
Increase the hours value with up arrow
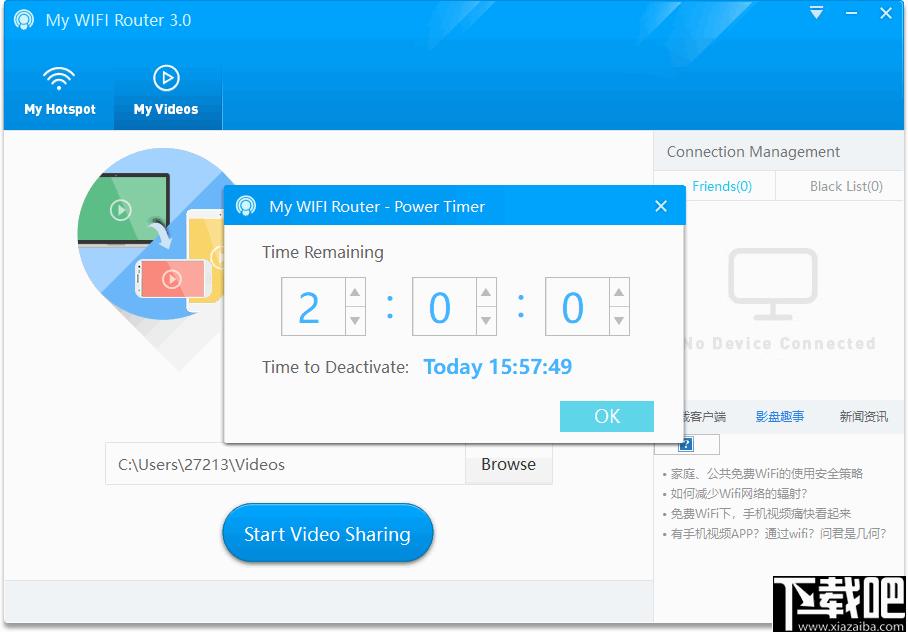pyautogui.click(x=355, y=293)
